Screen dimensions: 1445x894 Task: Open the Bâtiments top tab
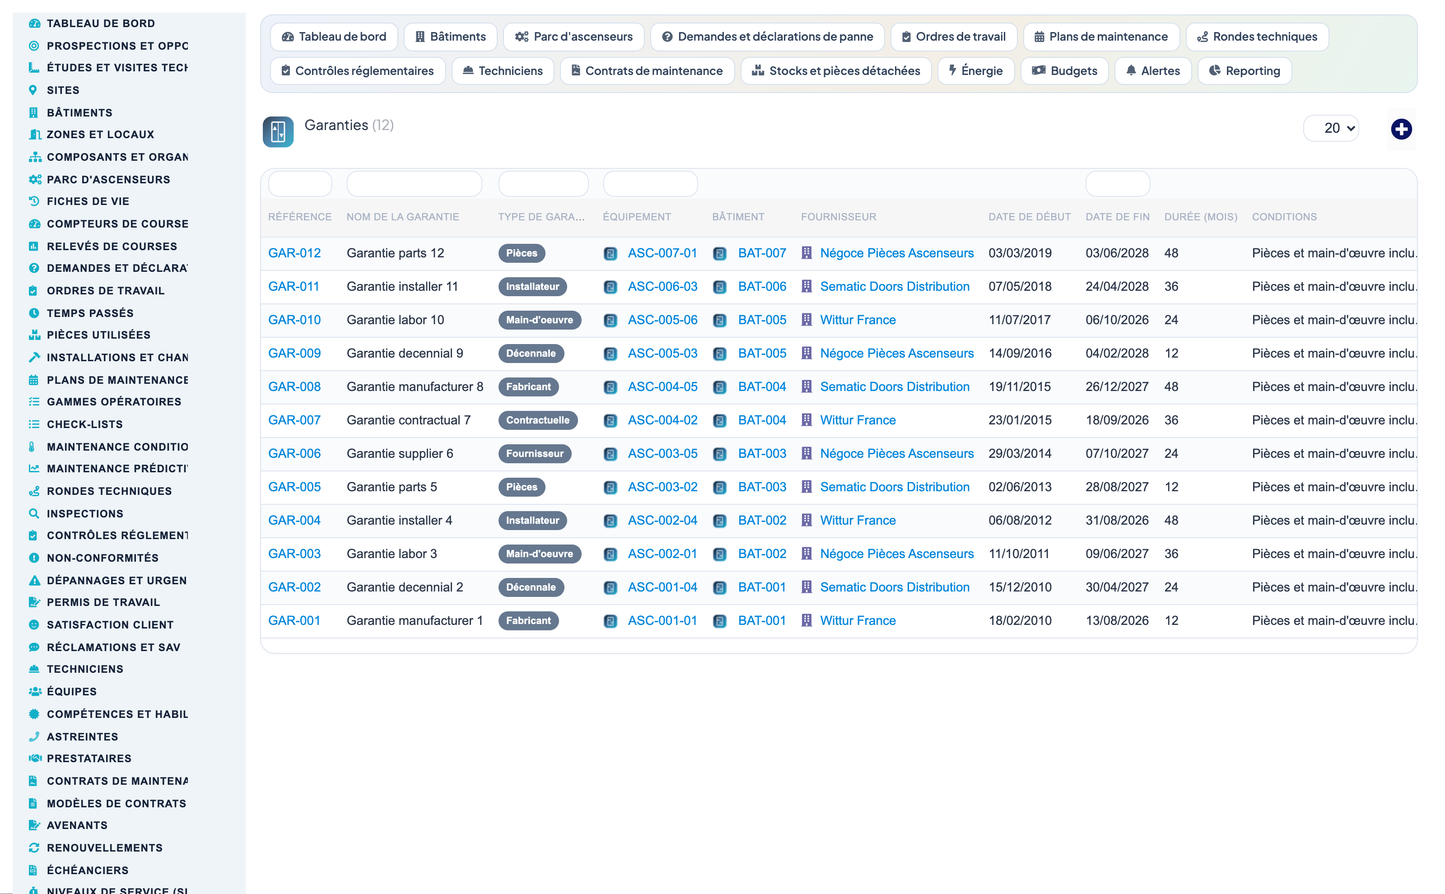point(450,37)
